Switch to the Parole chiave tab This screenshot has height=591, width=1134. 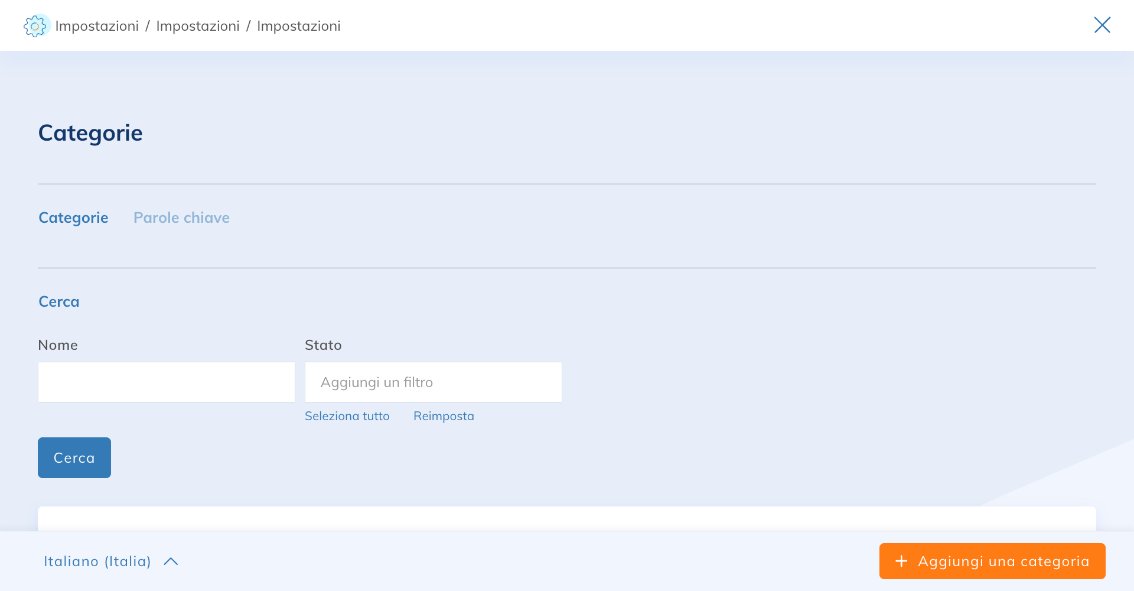[x=182, y=218]
